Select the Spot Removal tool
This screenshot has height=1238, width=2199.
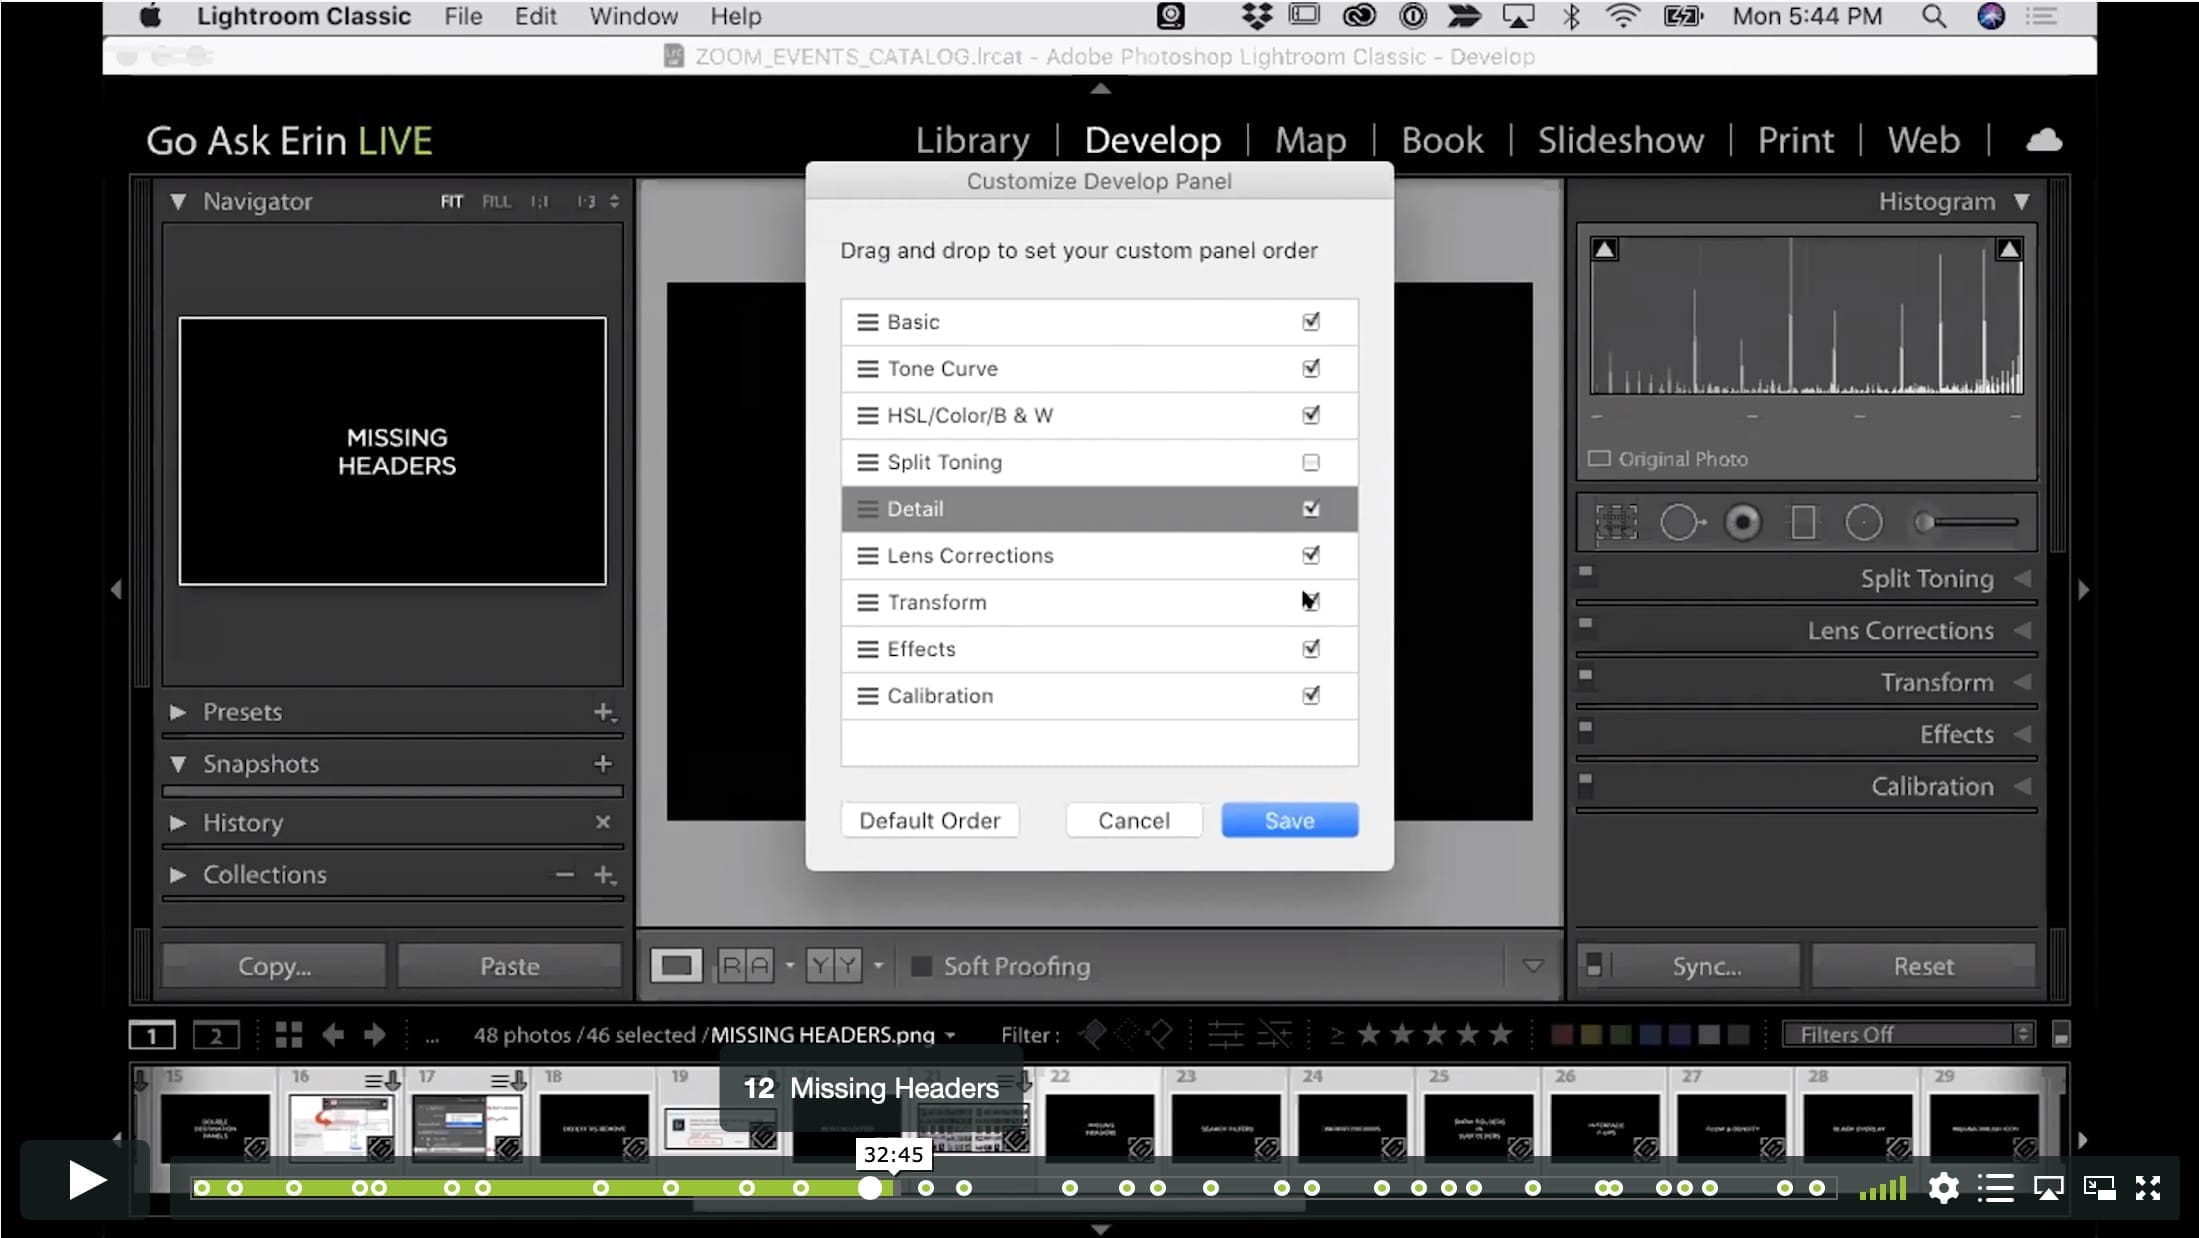coord(1681,522)
